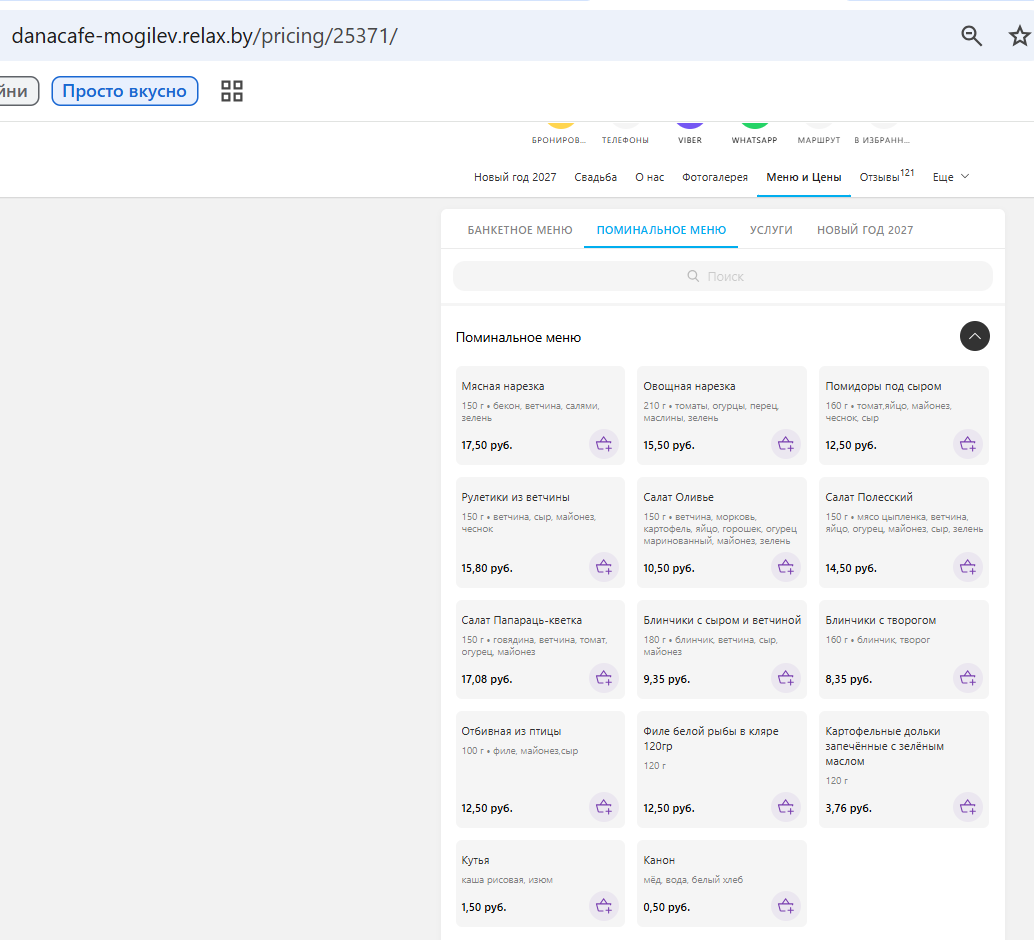Add Канон to the basket
The width and height of the screenshot is (1034, 940).
[x=786, y=906]
